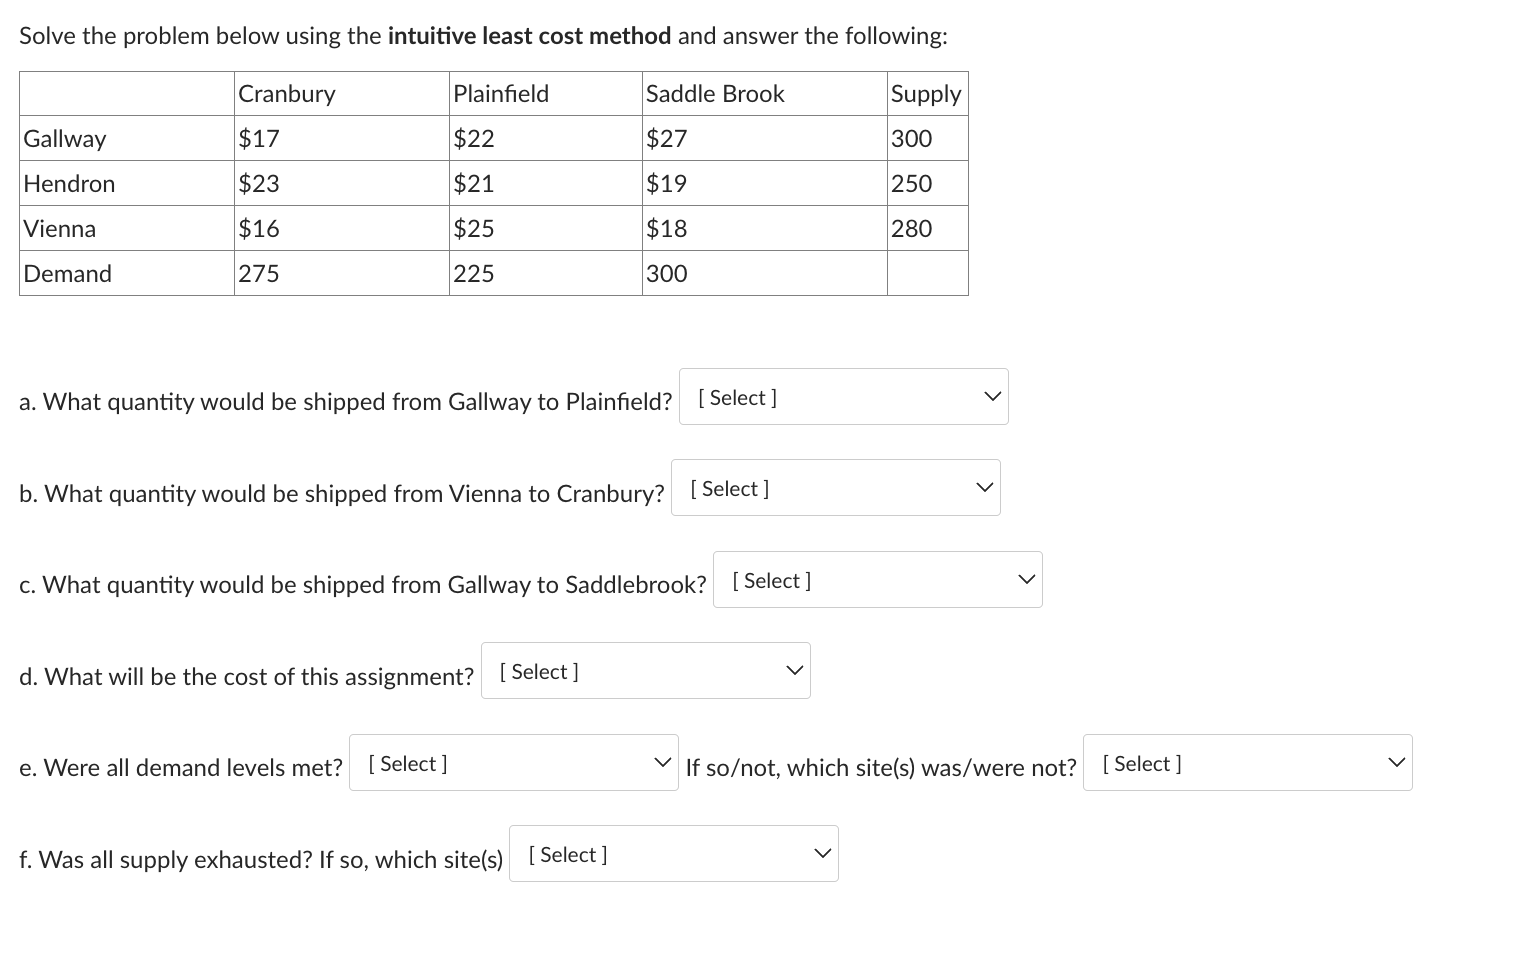Click the Supply column header cell
This screenshot has height=956, width=1518.
click(926, 94)
